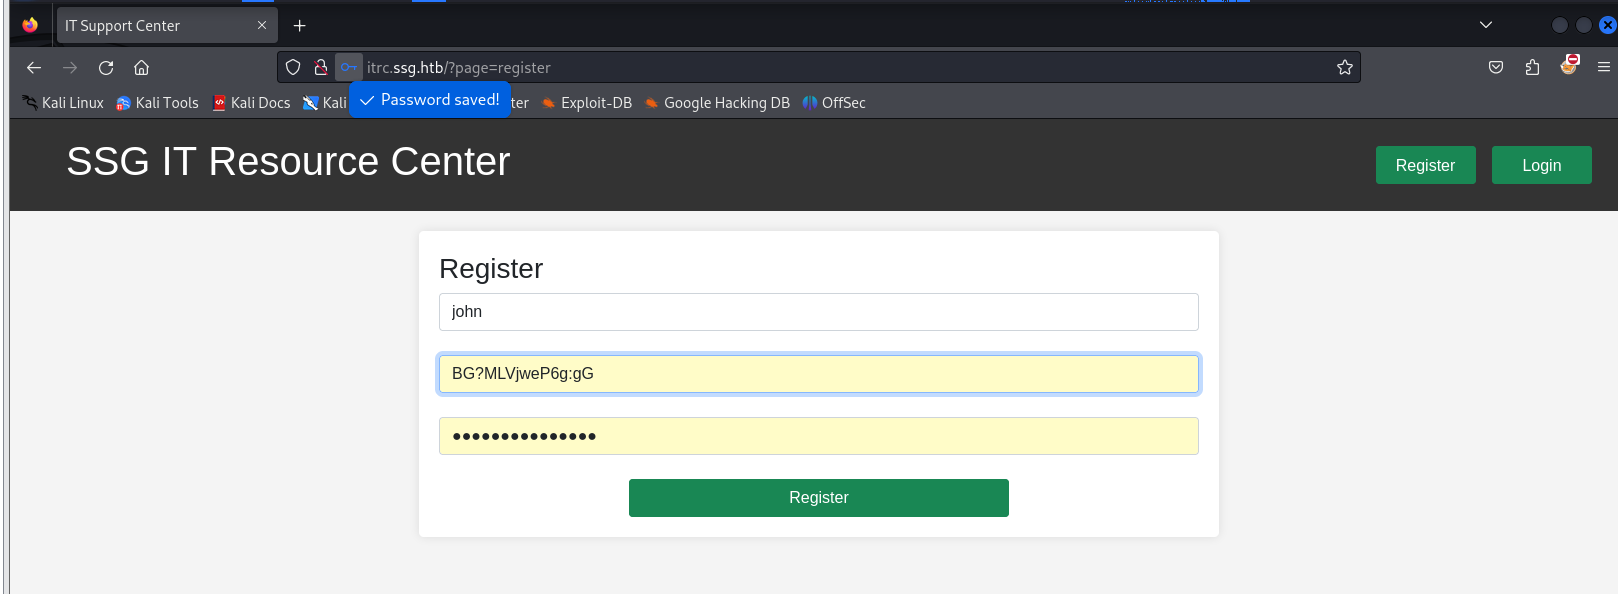Open the Firefox application menu
The height and width of the screenshot is (594, 1618).
1604,67
